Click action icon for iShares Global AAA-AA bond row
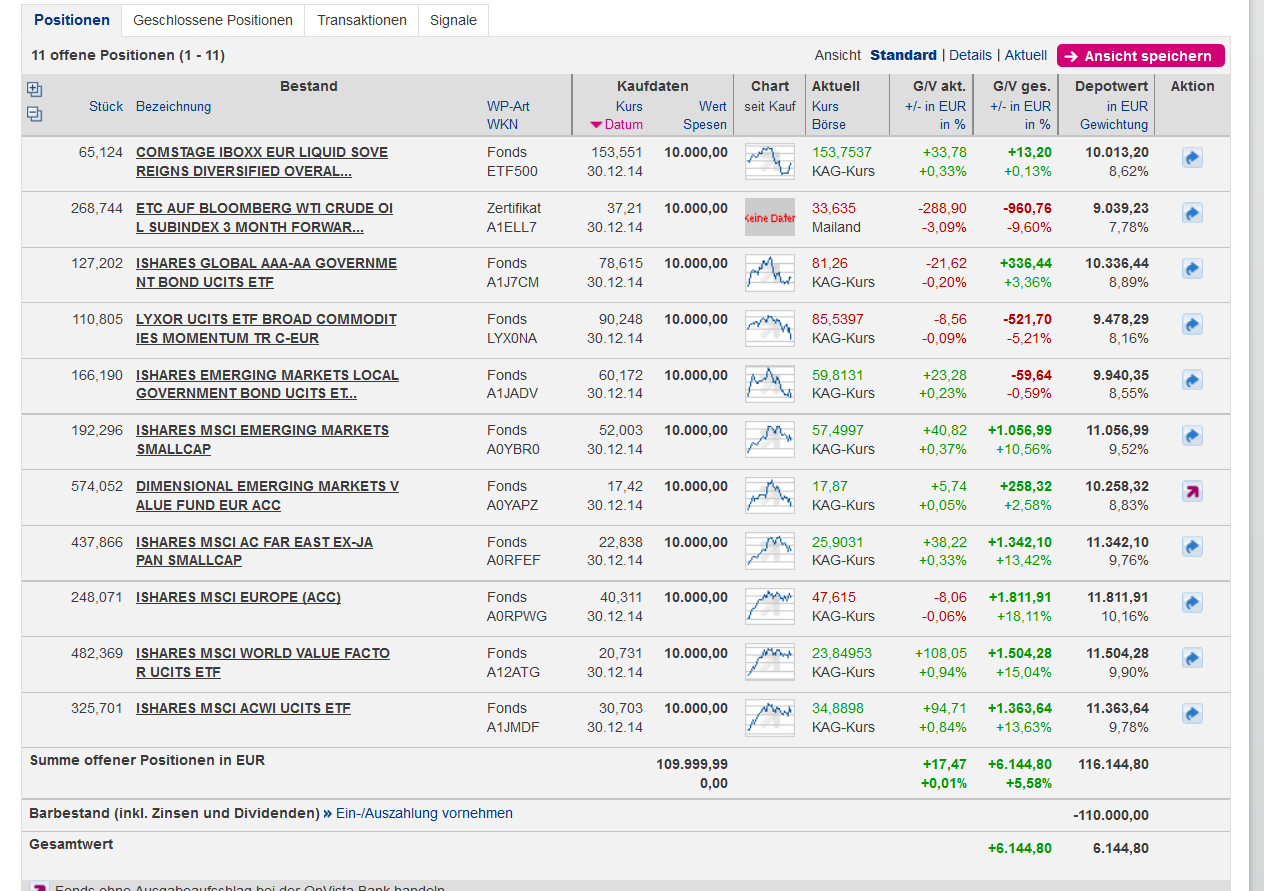1264x891 pixels. tap(1192, 269)
